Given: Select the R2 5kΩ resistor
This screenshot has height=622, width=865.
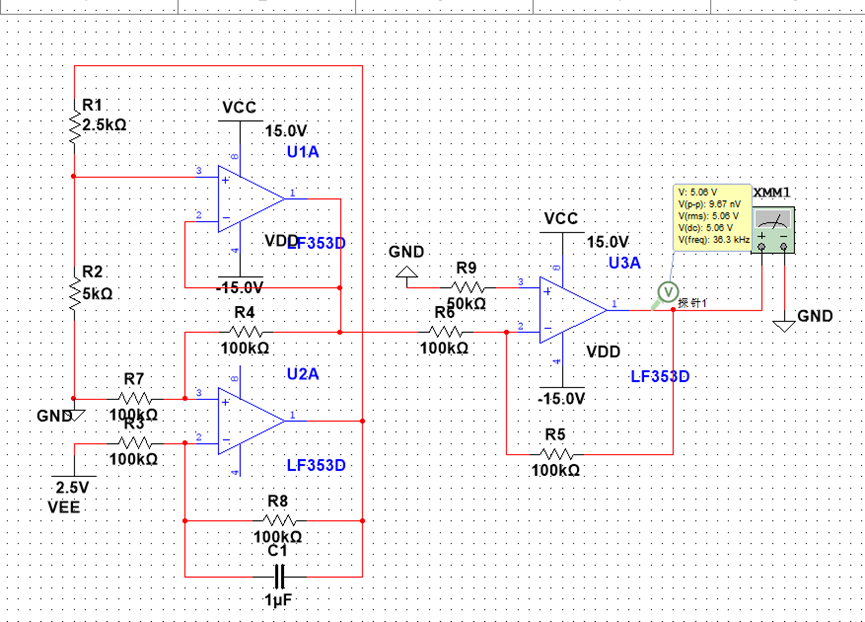Looking at the screenshot, I should click(x=74, y=291).
